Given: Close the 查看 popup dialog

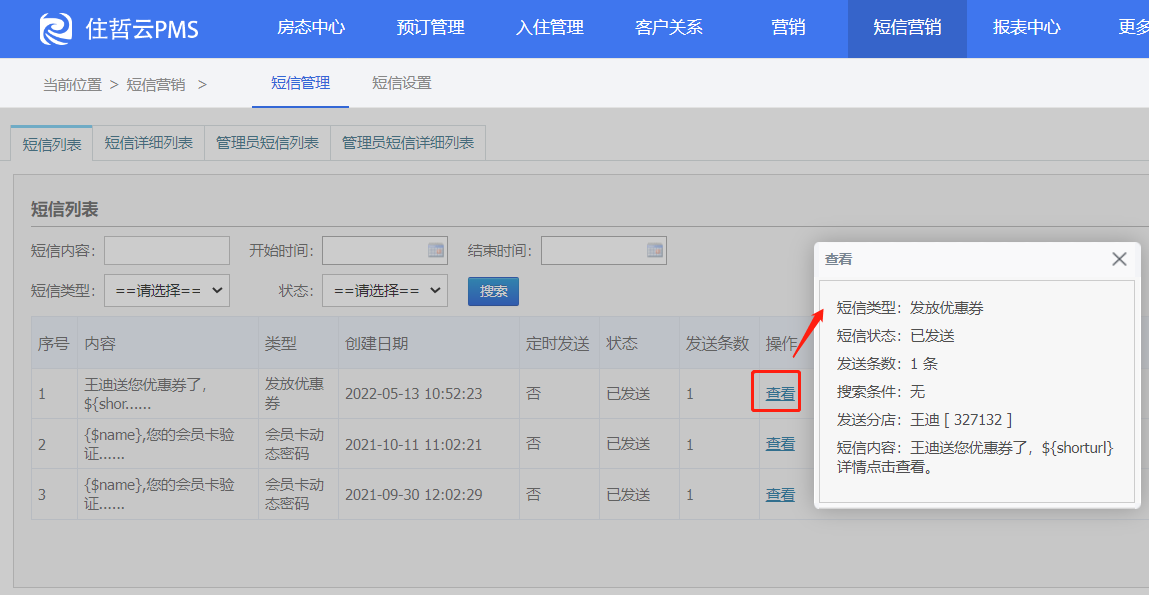Looking at the screenshot, I should coord(1119,259).
